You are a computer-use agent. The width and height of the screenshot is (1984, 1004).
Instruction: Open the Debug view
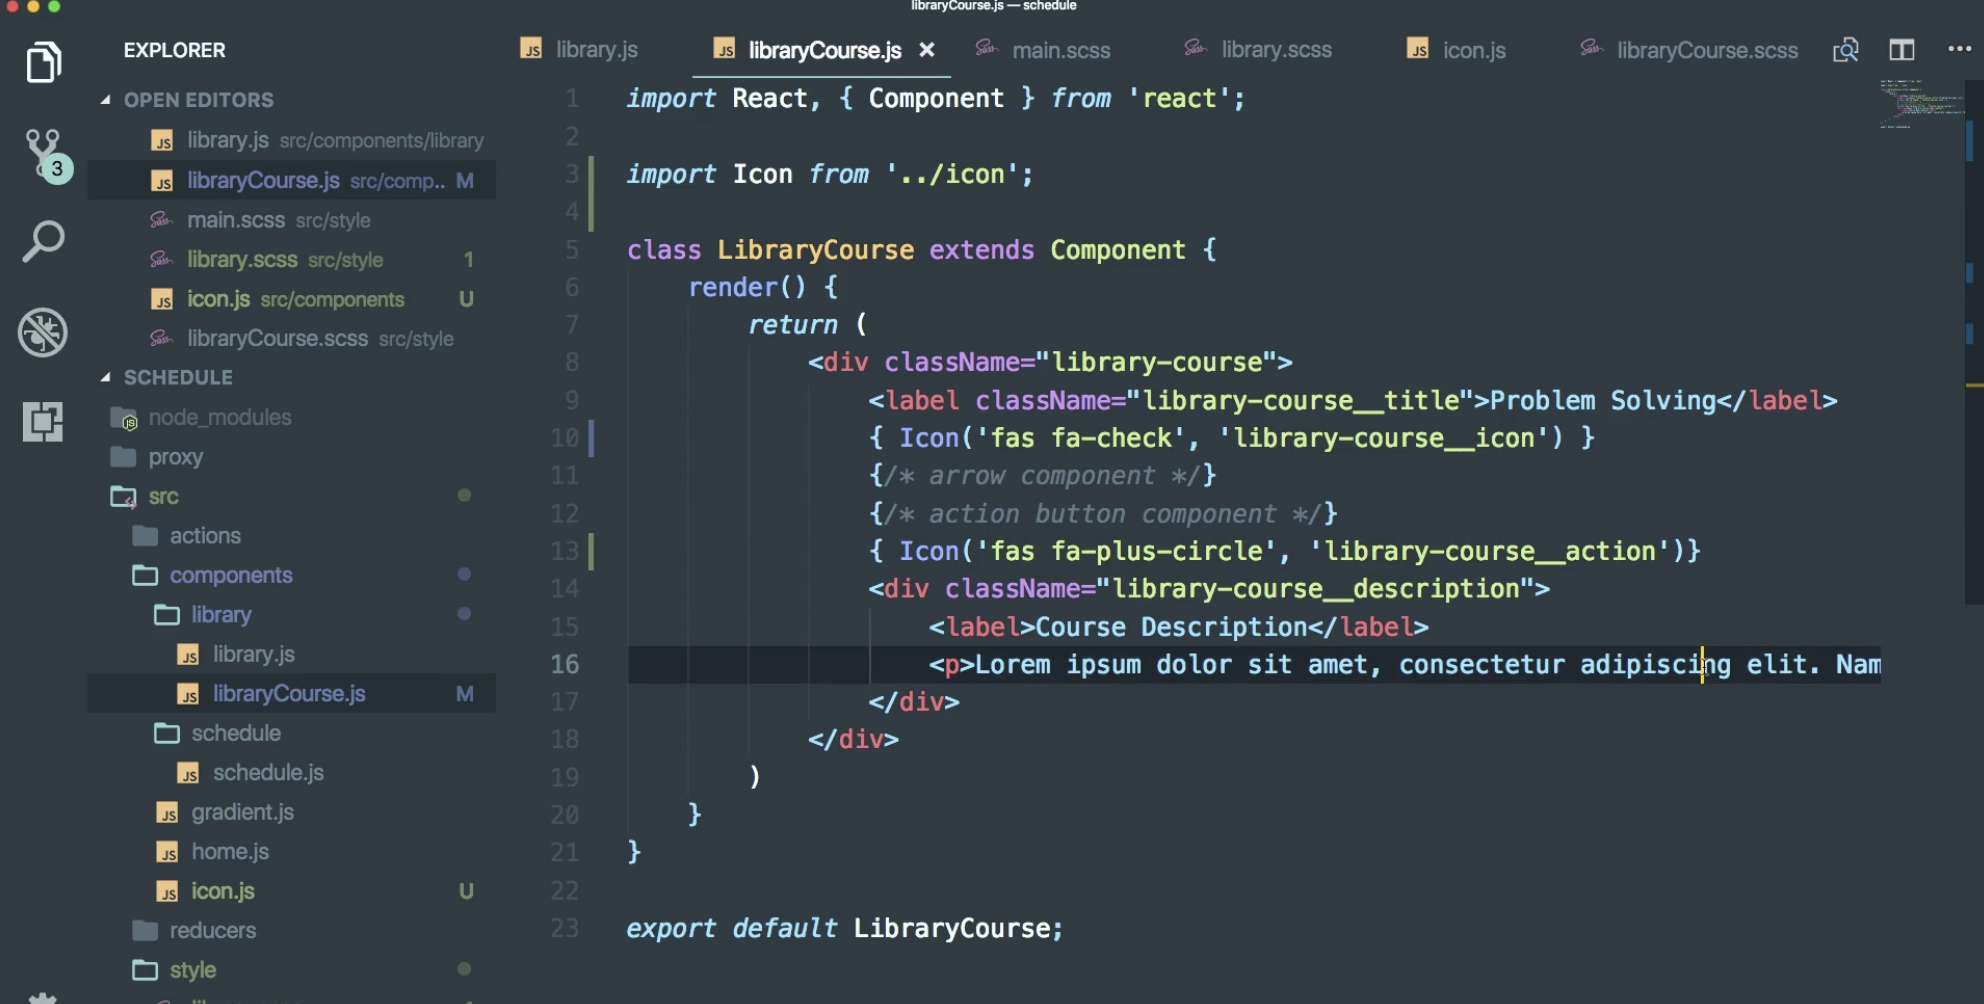point(43,332)
